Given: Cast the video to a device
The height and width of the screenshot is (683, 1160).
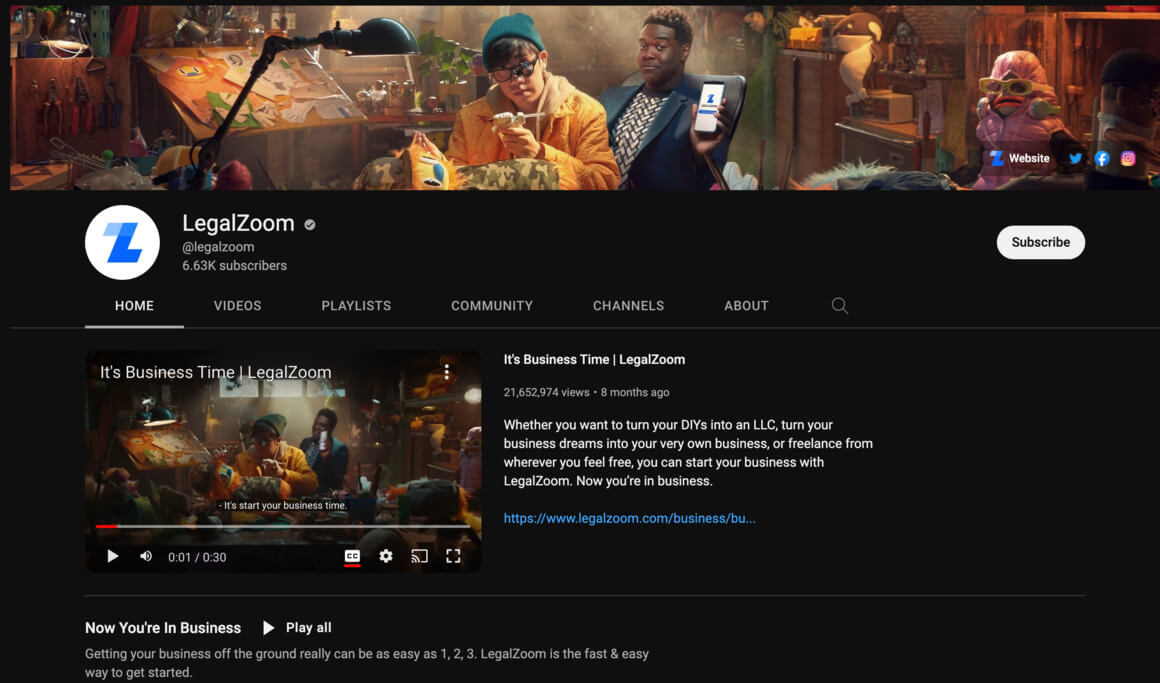Looking at the screenshot, I should pos(419,556).
